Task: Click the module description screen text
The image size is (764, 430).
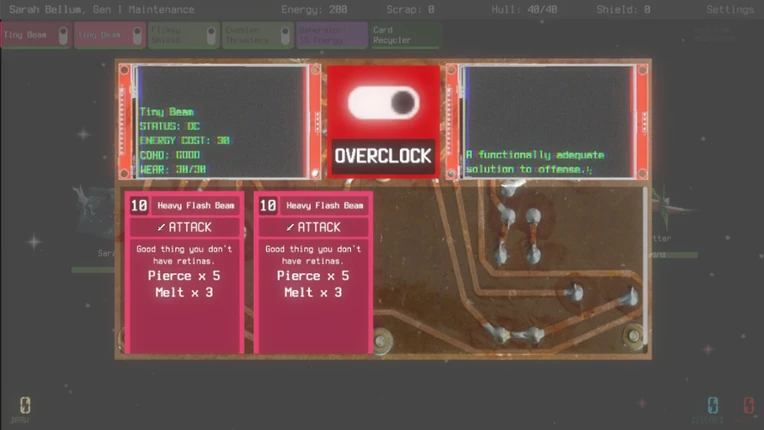Action: [x=535, y=162]
